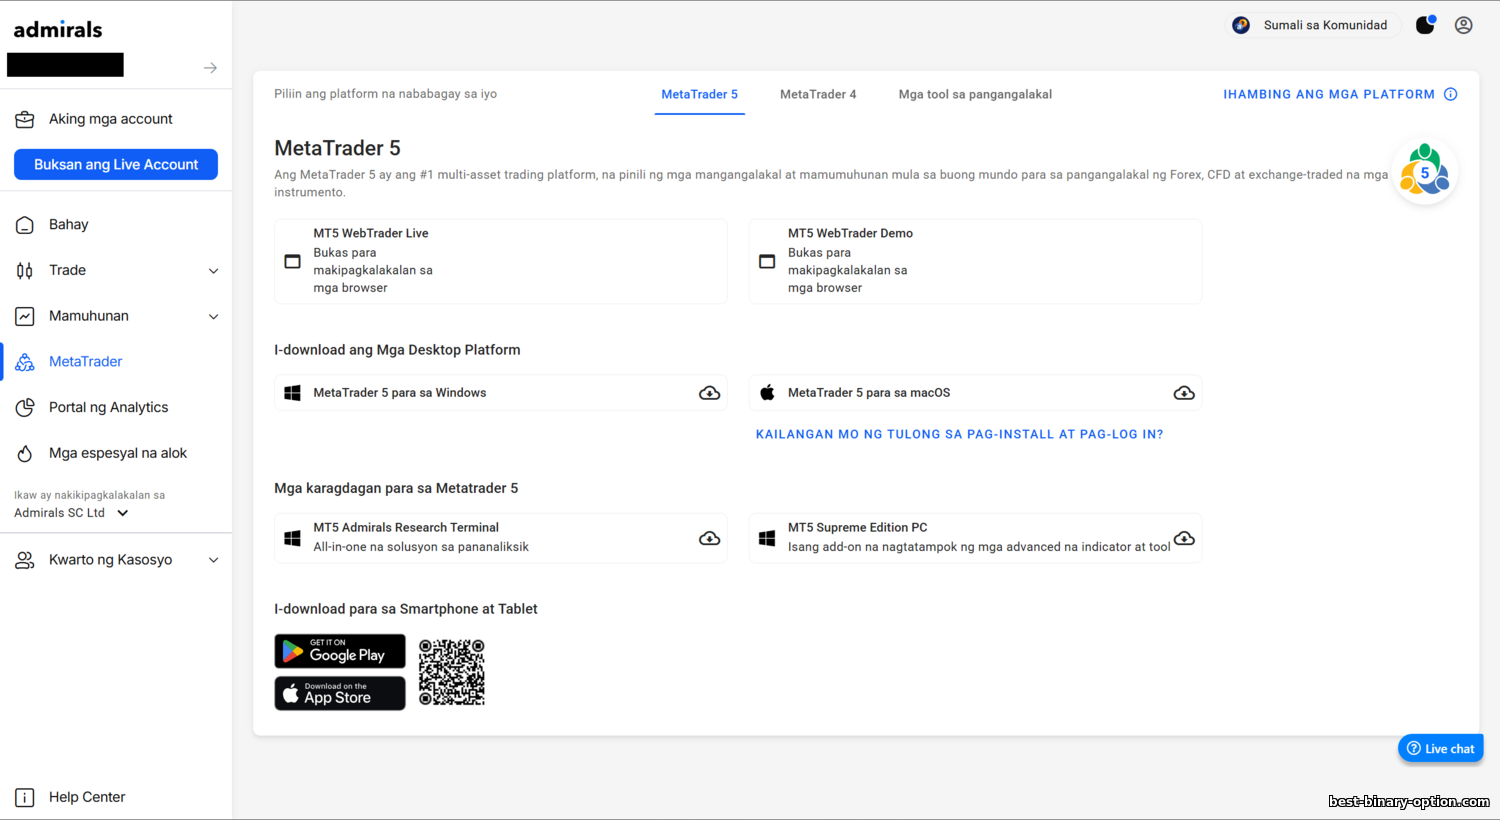The image size is (1500, 820).
Task: Click download icon for MT5 Supreme Edition PC
Action: pyautogui.click(x=1184, y=538)
